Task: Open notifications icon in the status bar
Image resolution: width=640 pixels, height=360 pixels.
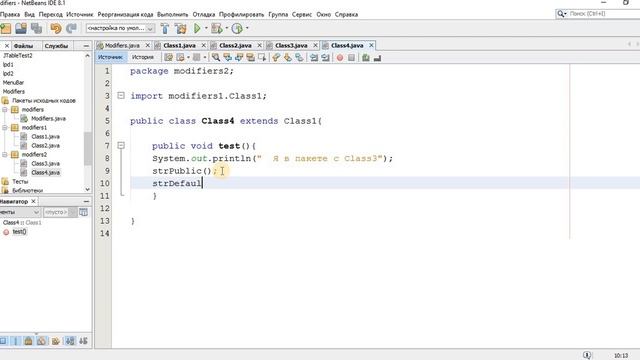Action: pyautogui.click(x=587, y=355)
